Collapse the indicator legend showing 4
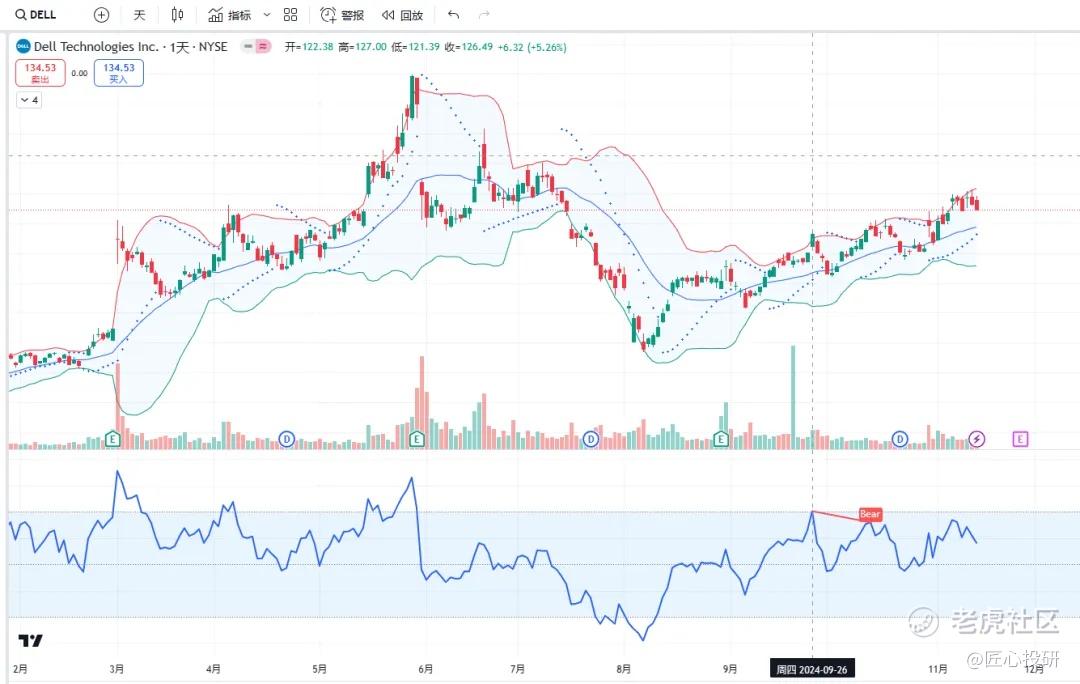The height and width of the screenshot is (684, 1080). [30, 100]
